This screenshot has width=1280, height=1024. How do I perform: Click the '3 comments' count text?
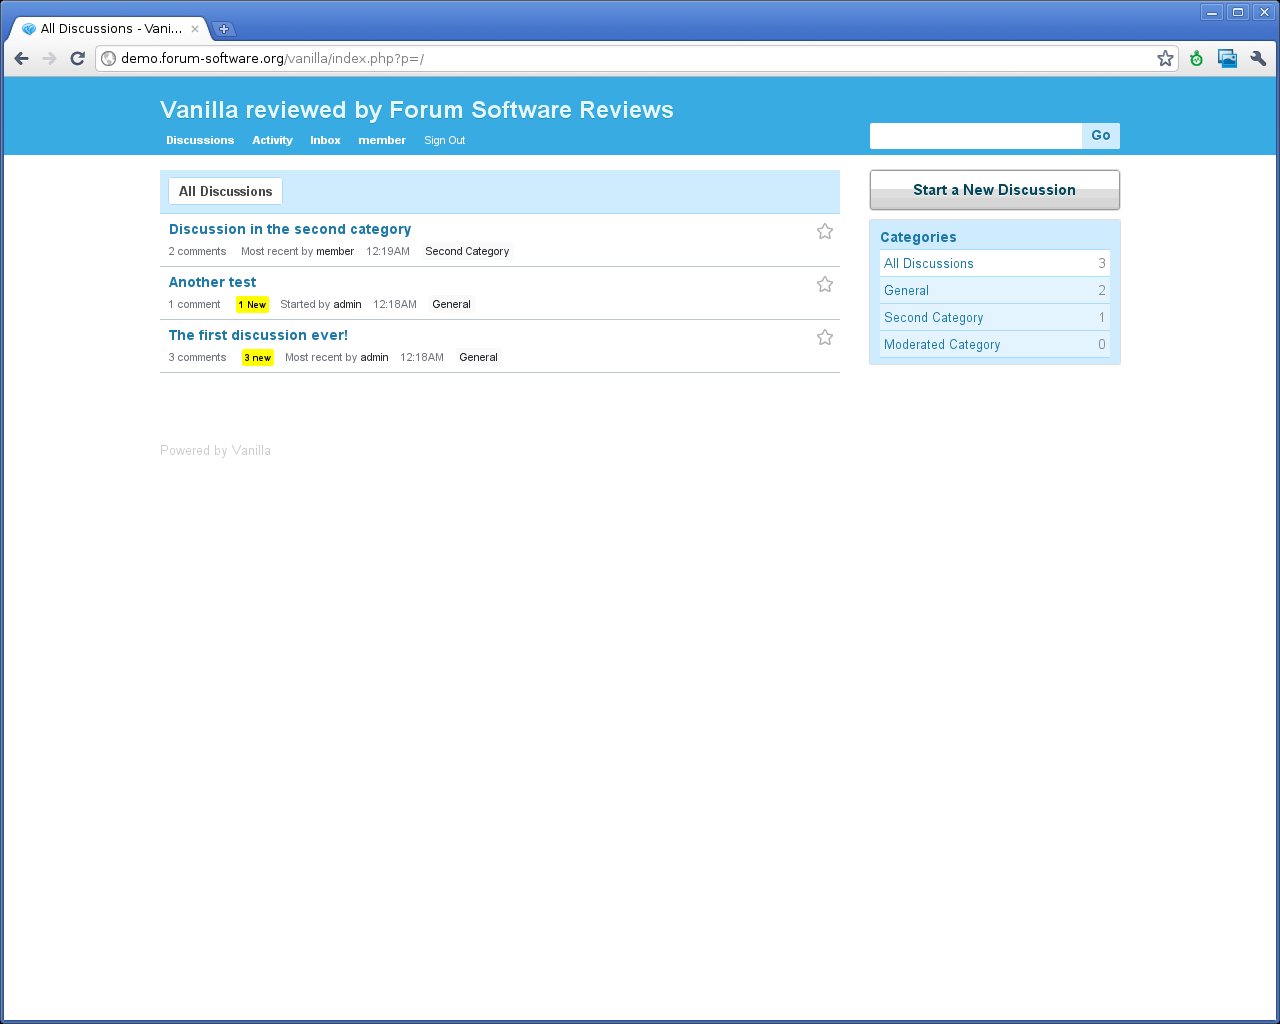tap(197, 357)
